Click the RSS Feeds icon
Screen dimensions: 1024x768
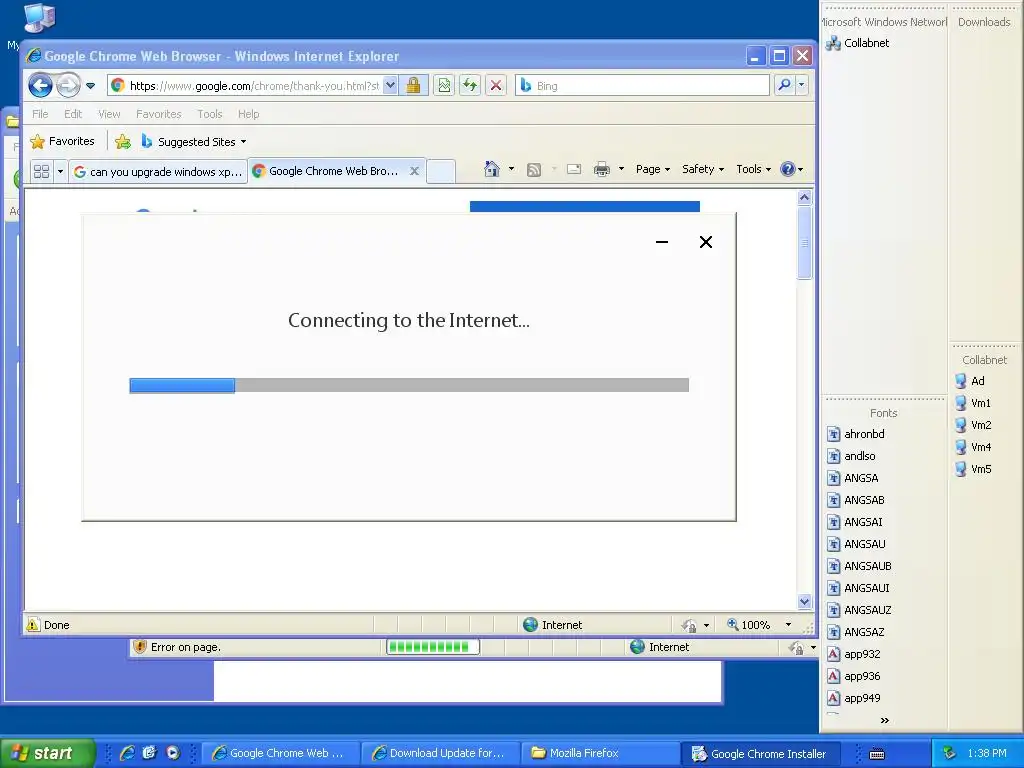pyautogui.click(x=534, y=170)
